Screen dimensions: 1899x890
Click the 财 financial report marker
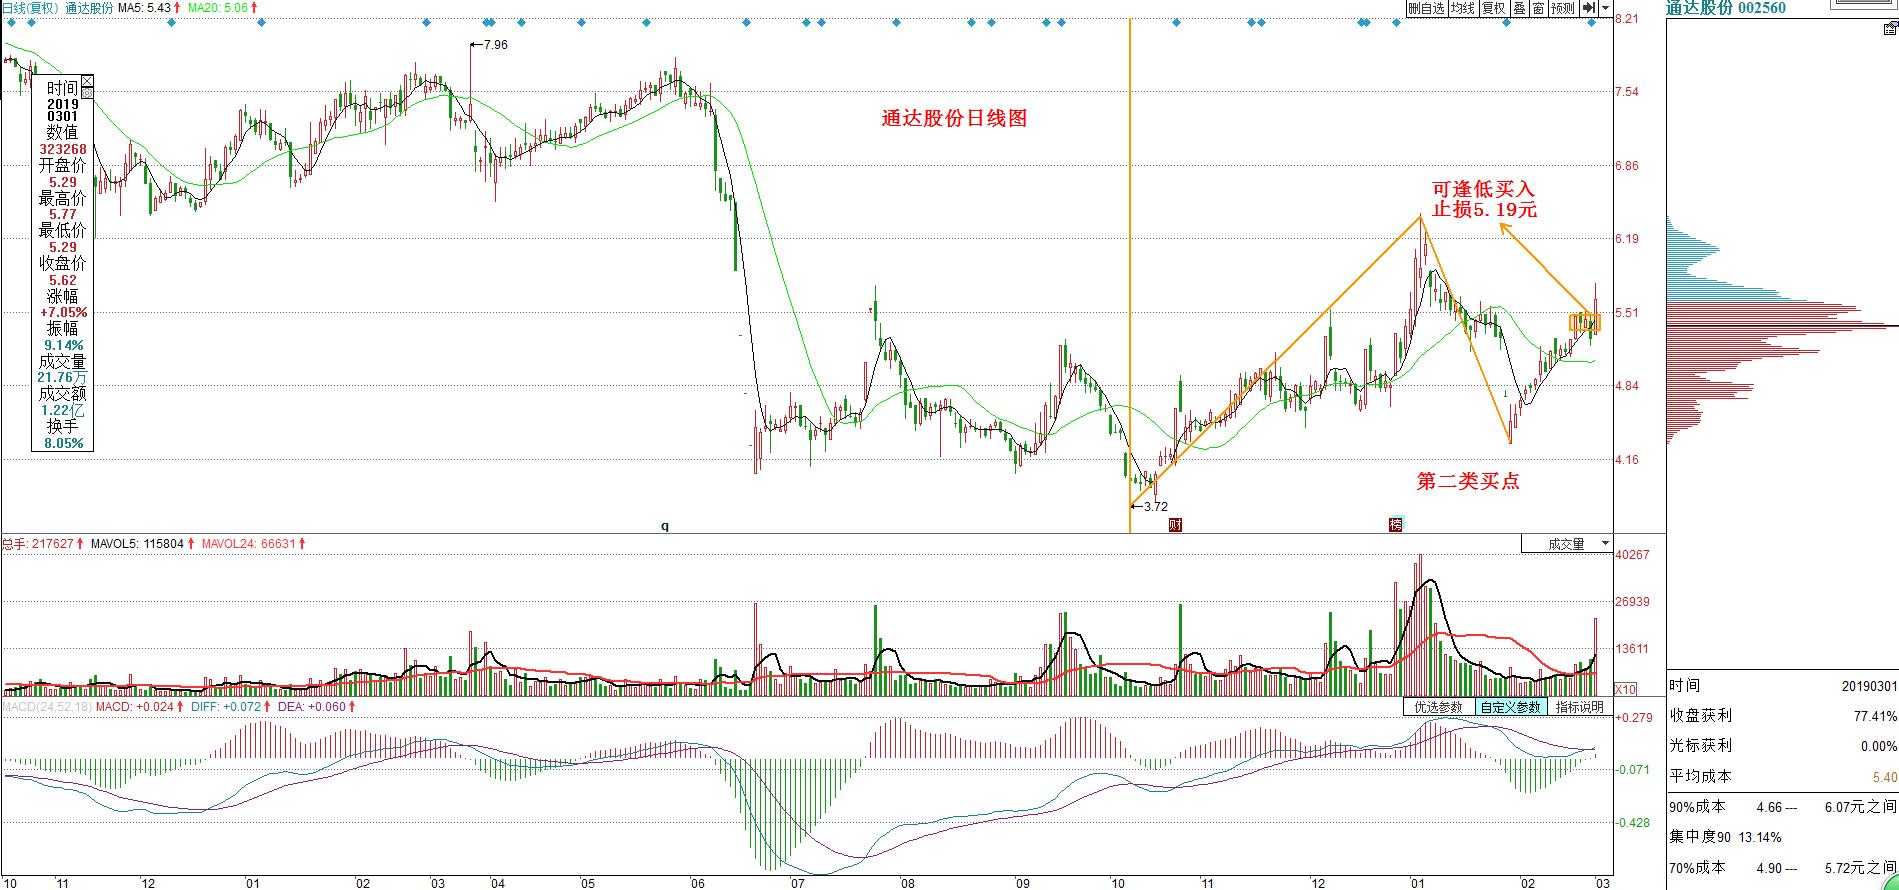1176,525
